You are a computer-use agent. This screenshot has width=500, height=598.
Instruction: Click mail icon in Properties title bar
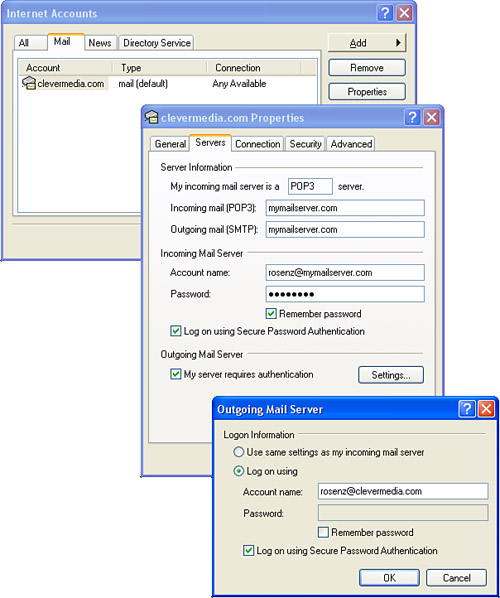(x=151, y=117)
